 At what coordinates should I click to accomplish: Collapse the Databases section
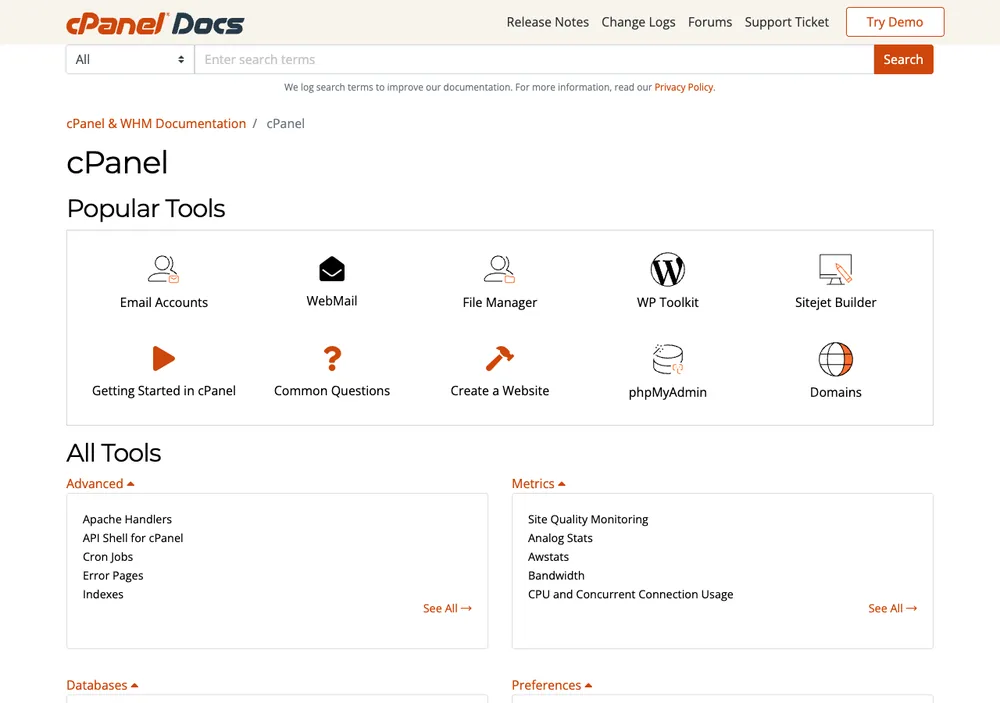click(102, 685)
